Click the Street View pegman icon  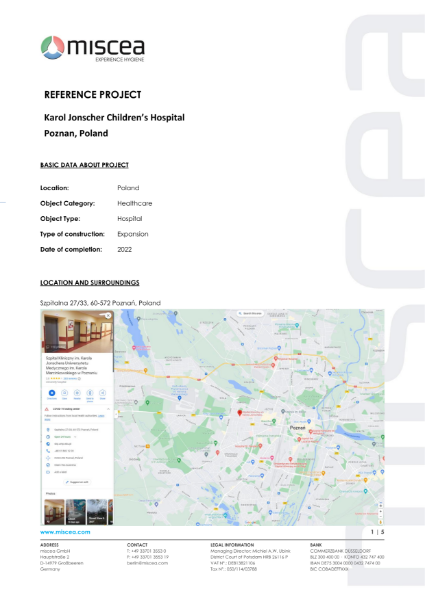coord(380,522)
